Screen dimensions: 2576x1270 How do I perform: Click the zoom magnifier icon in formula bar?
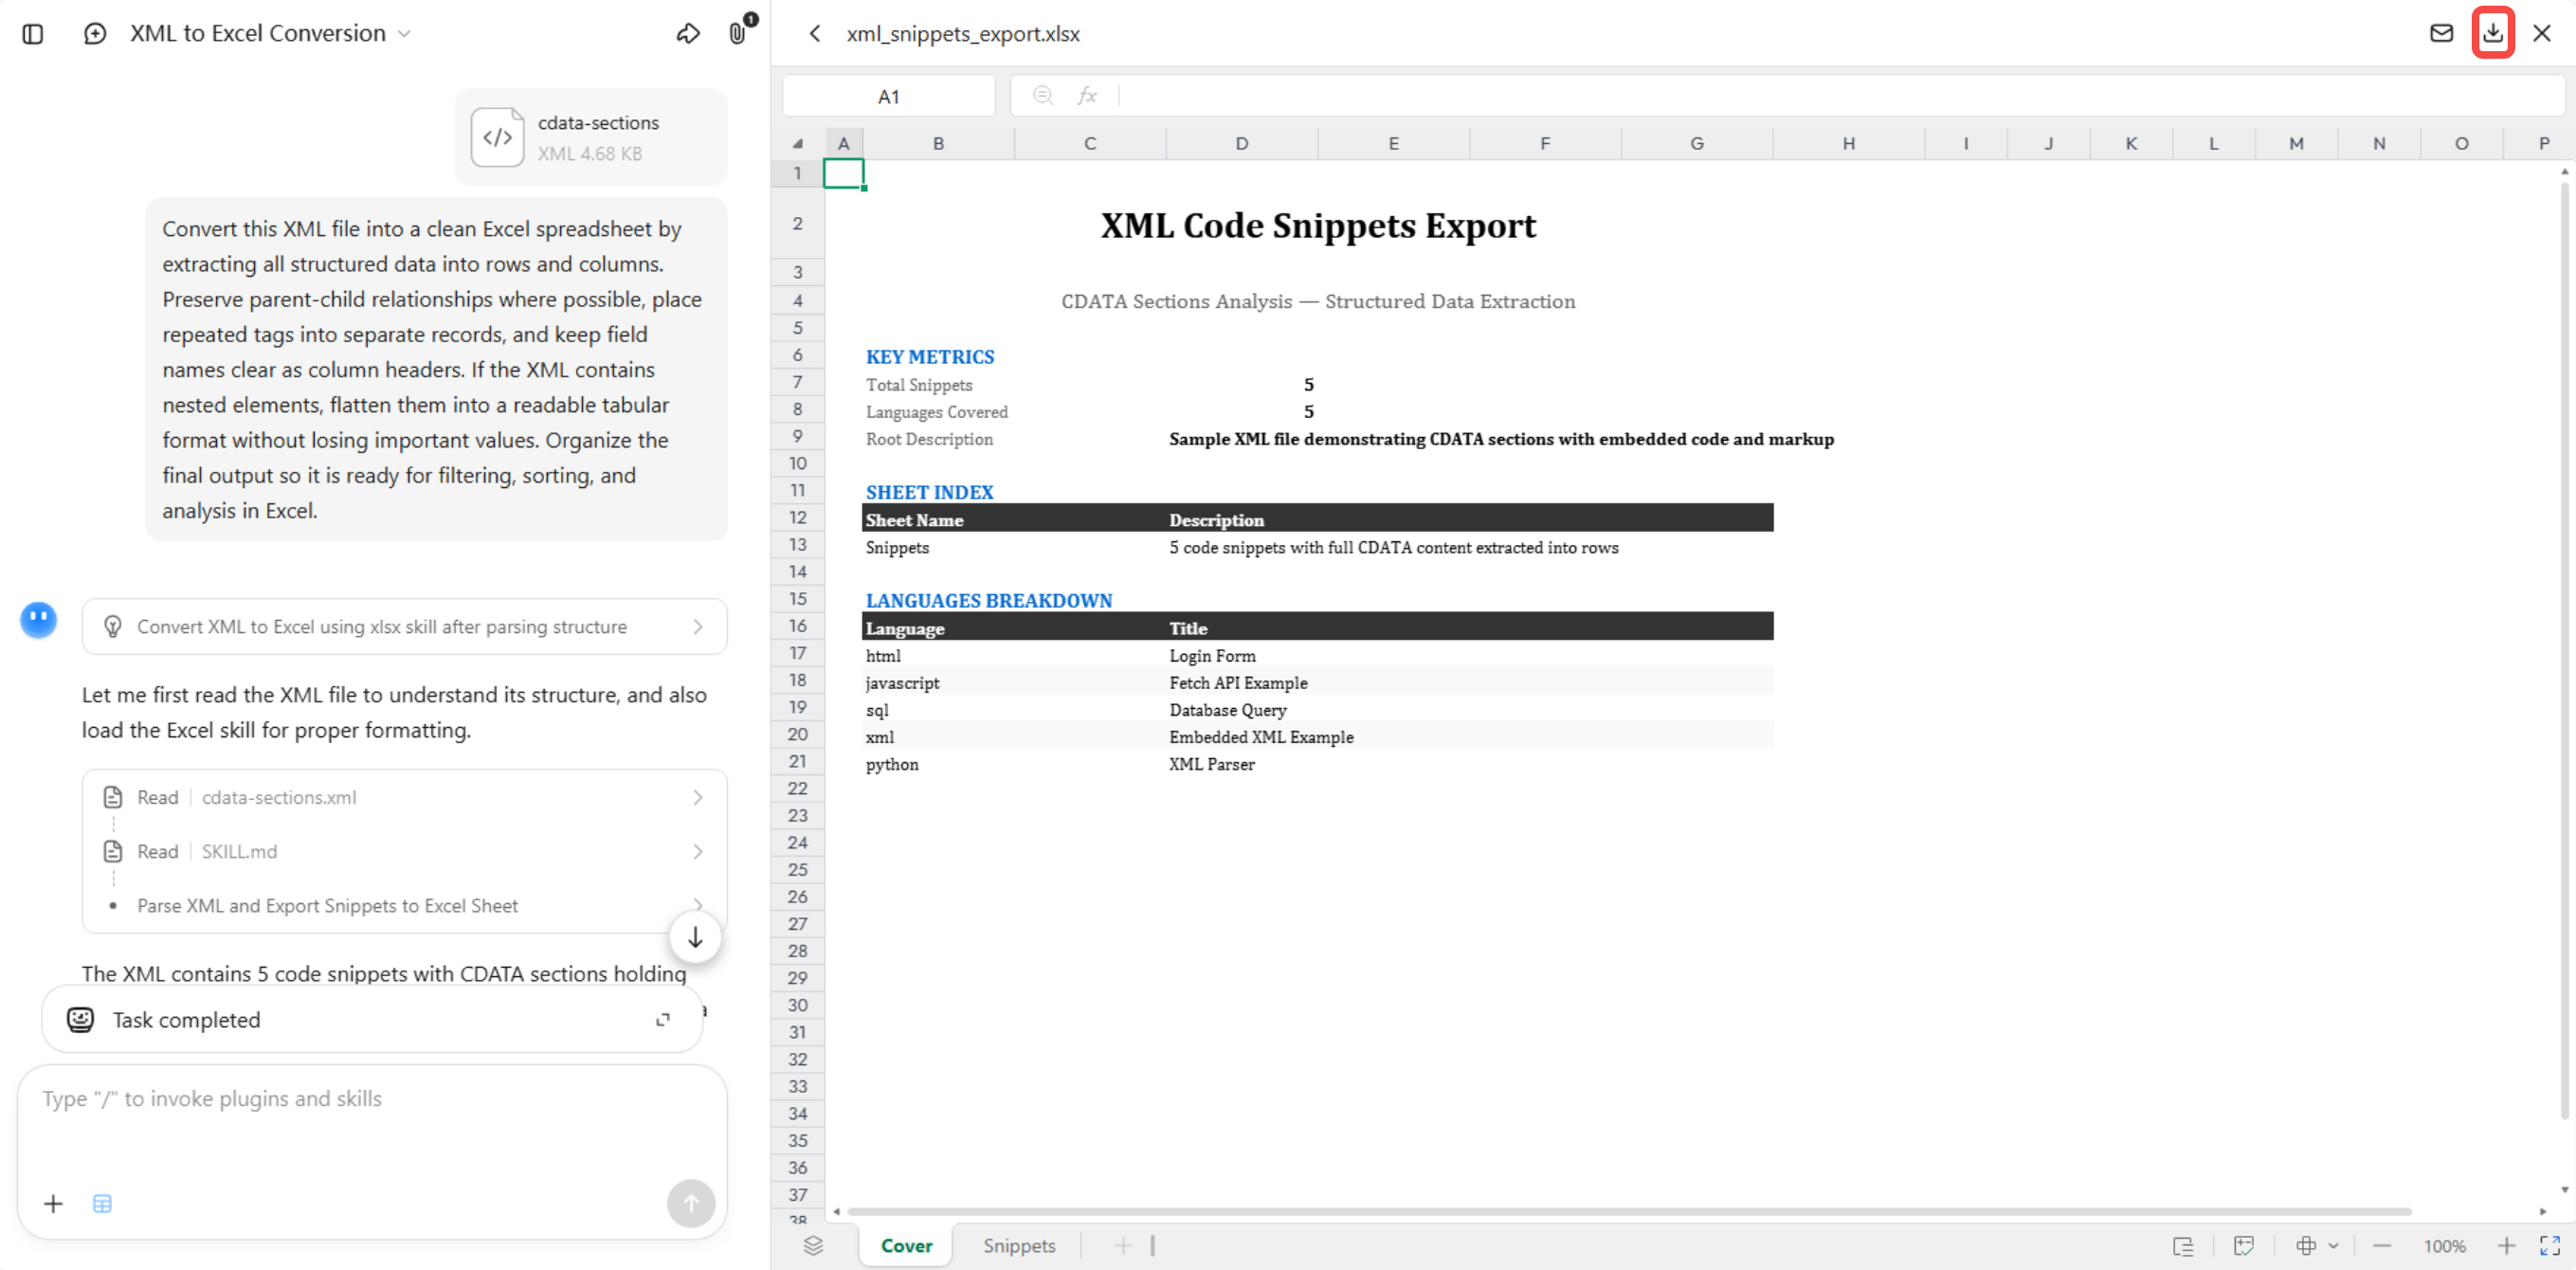(x=1042, y=96)
